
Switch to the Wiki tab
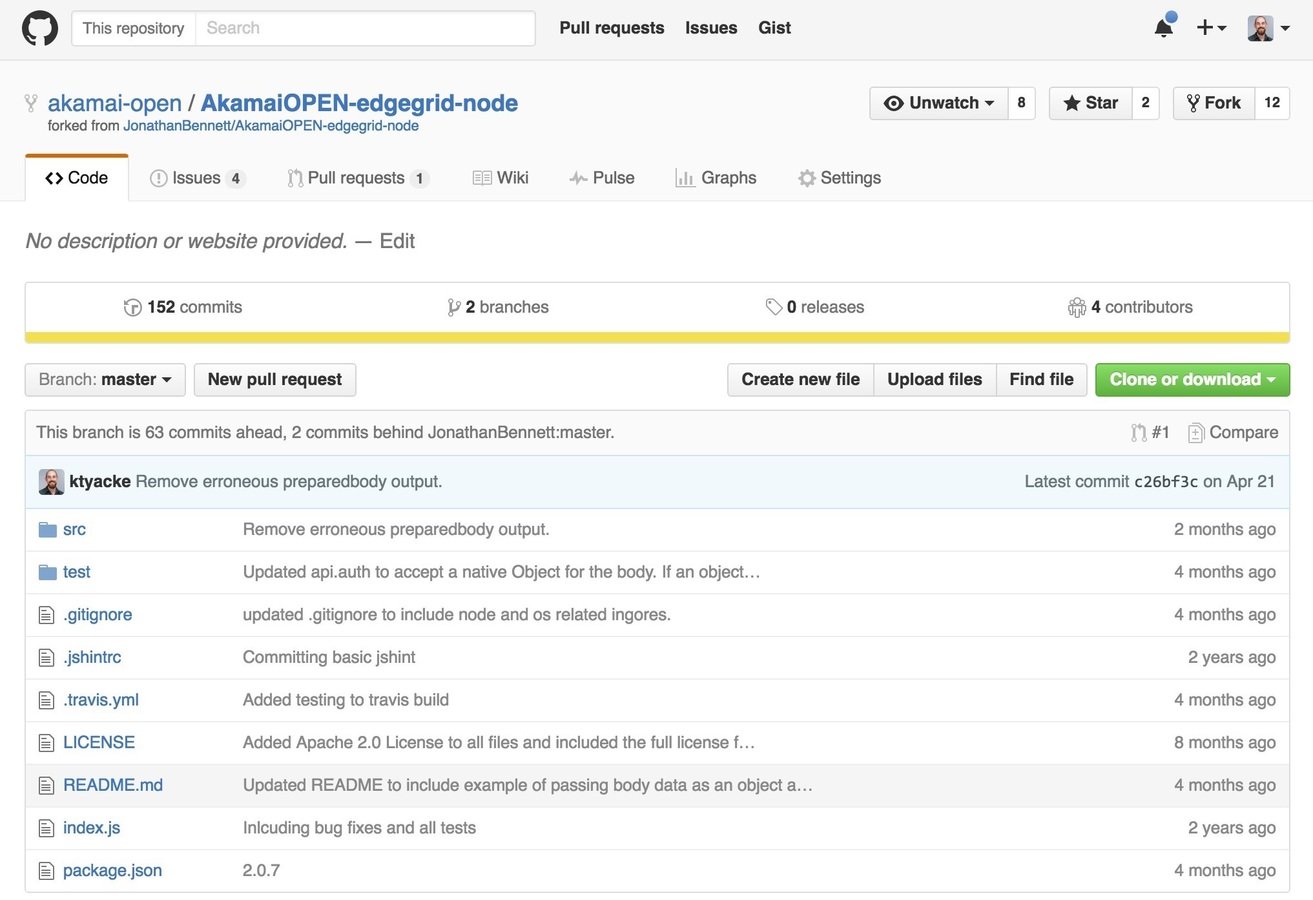(x=500, y=178)
